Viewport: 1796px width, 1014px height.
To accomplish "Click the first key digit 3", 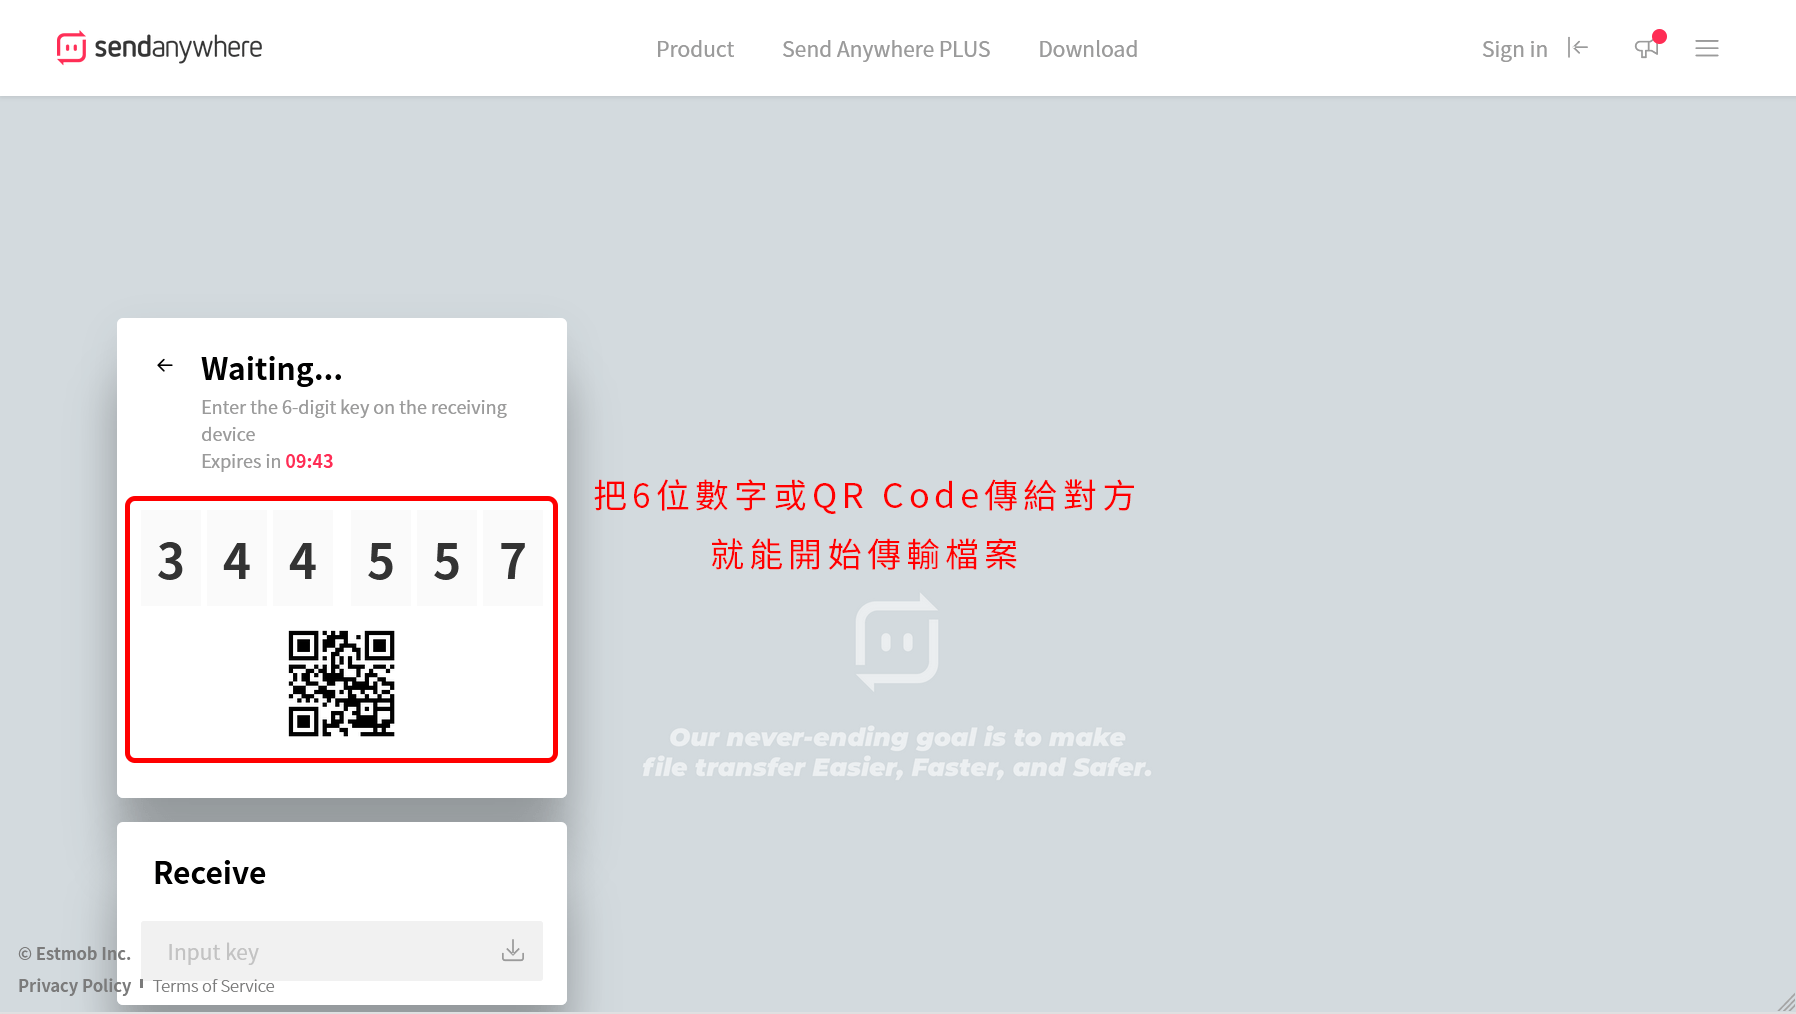I will coord(171,560).
